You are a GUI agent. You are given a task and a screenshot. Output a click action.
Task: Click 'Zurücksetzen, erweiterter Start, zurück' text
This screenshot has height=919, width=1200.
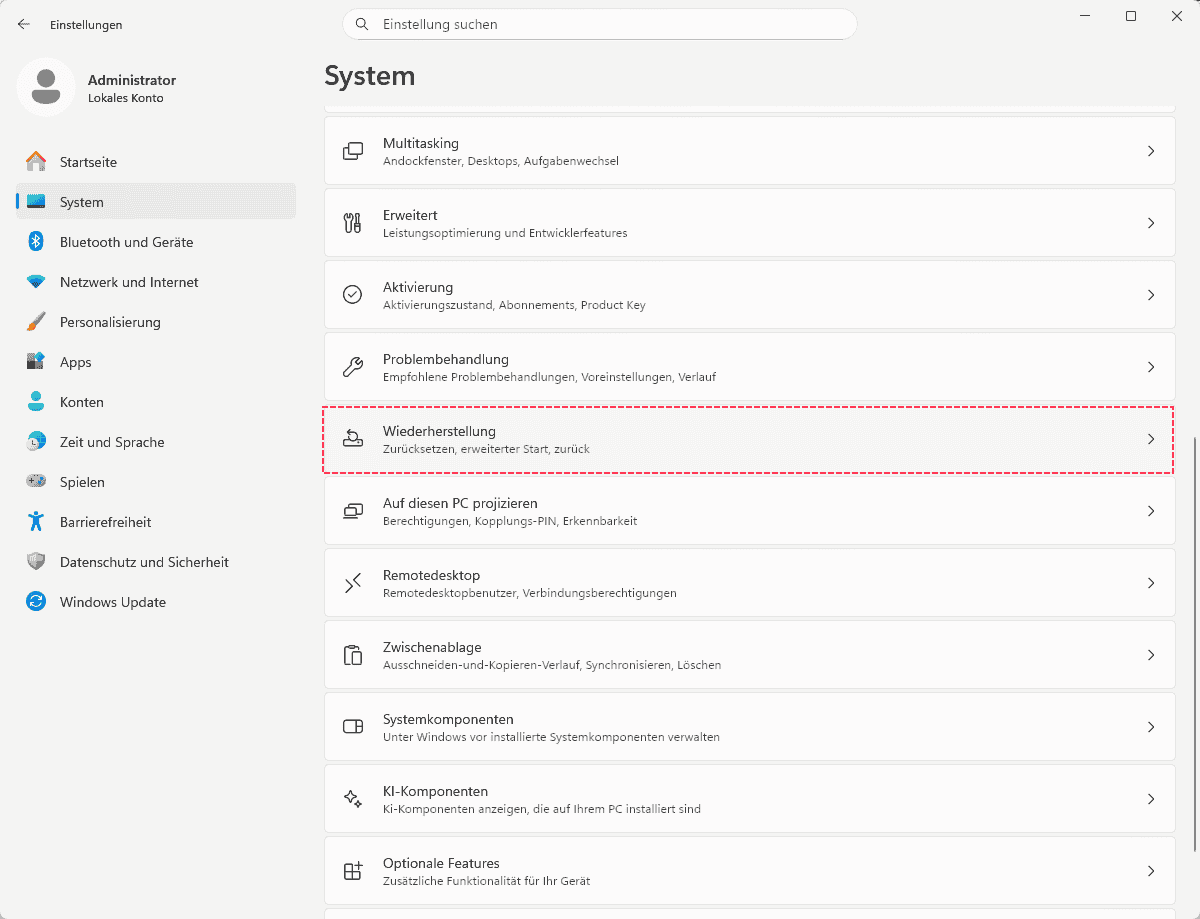click(x=486, y=449)
